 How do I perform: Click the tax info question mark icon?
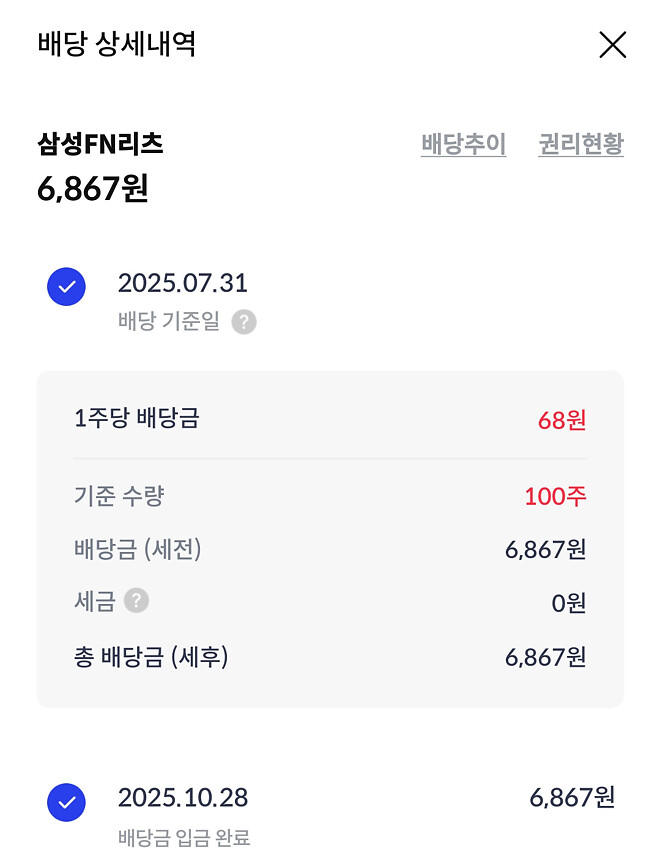point(139,601)
